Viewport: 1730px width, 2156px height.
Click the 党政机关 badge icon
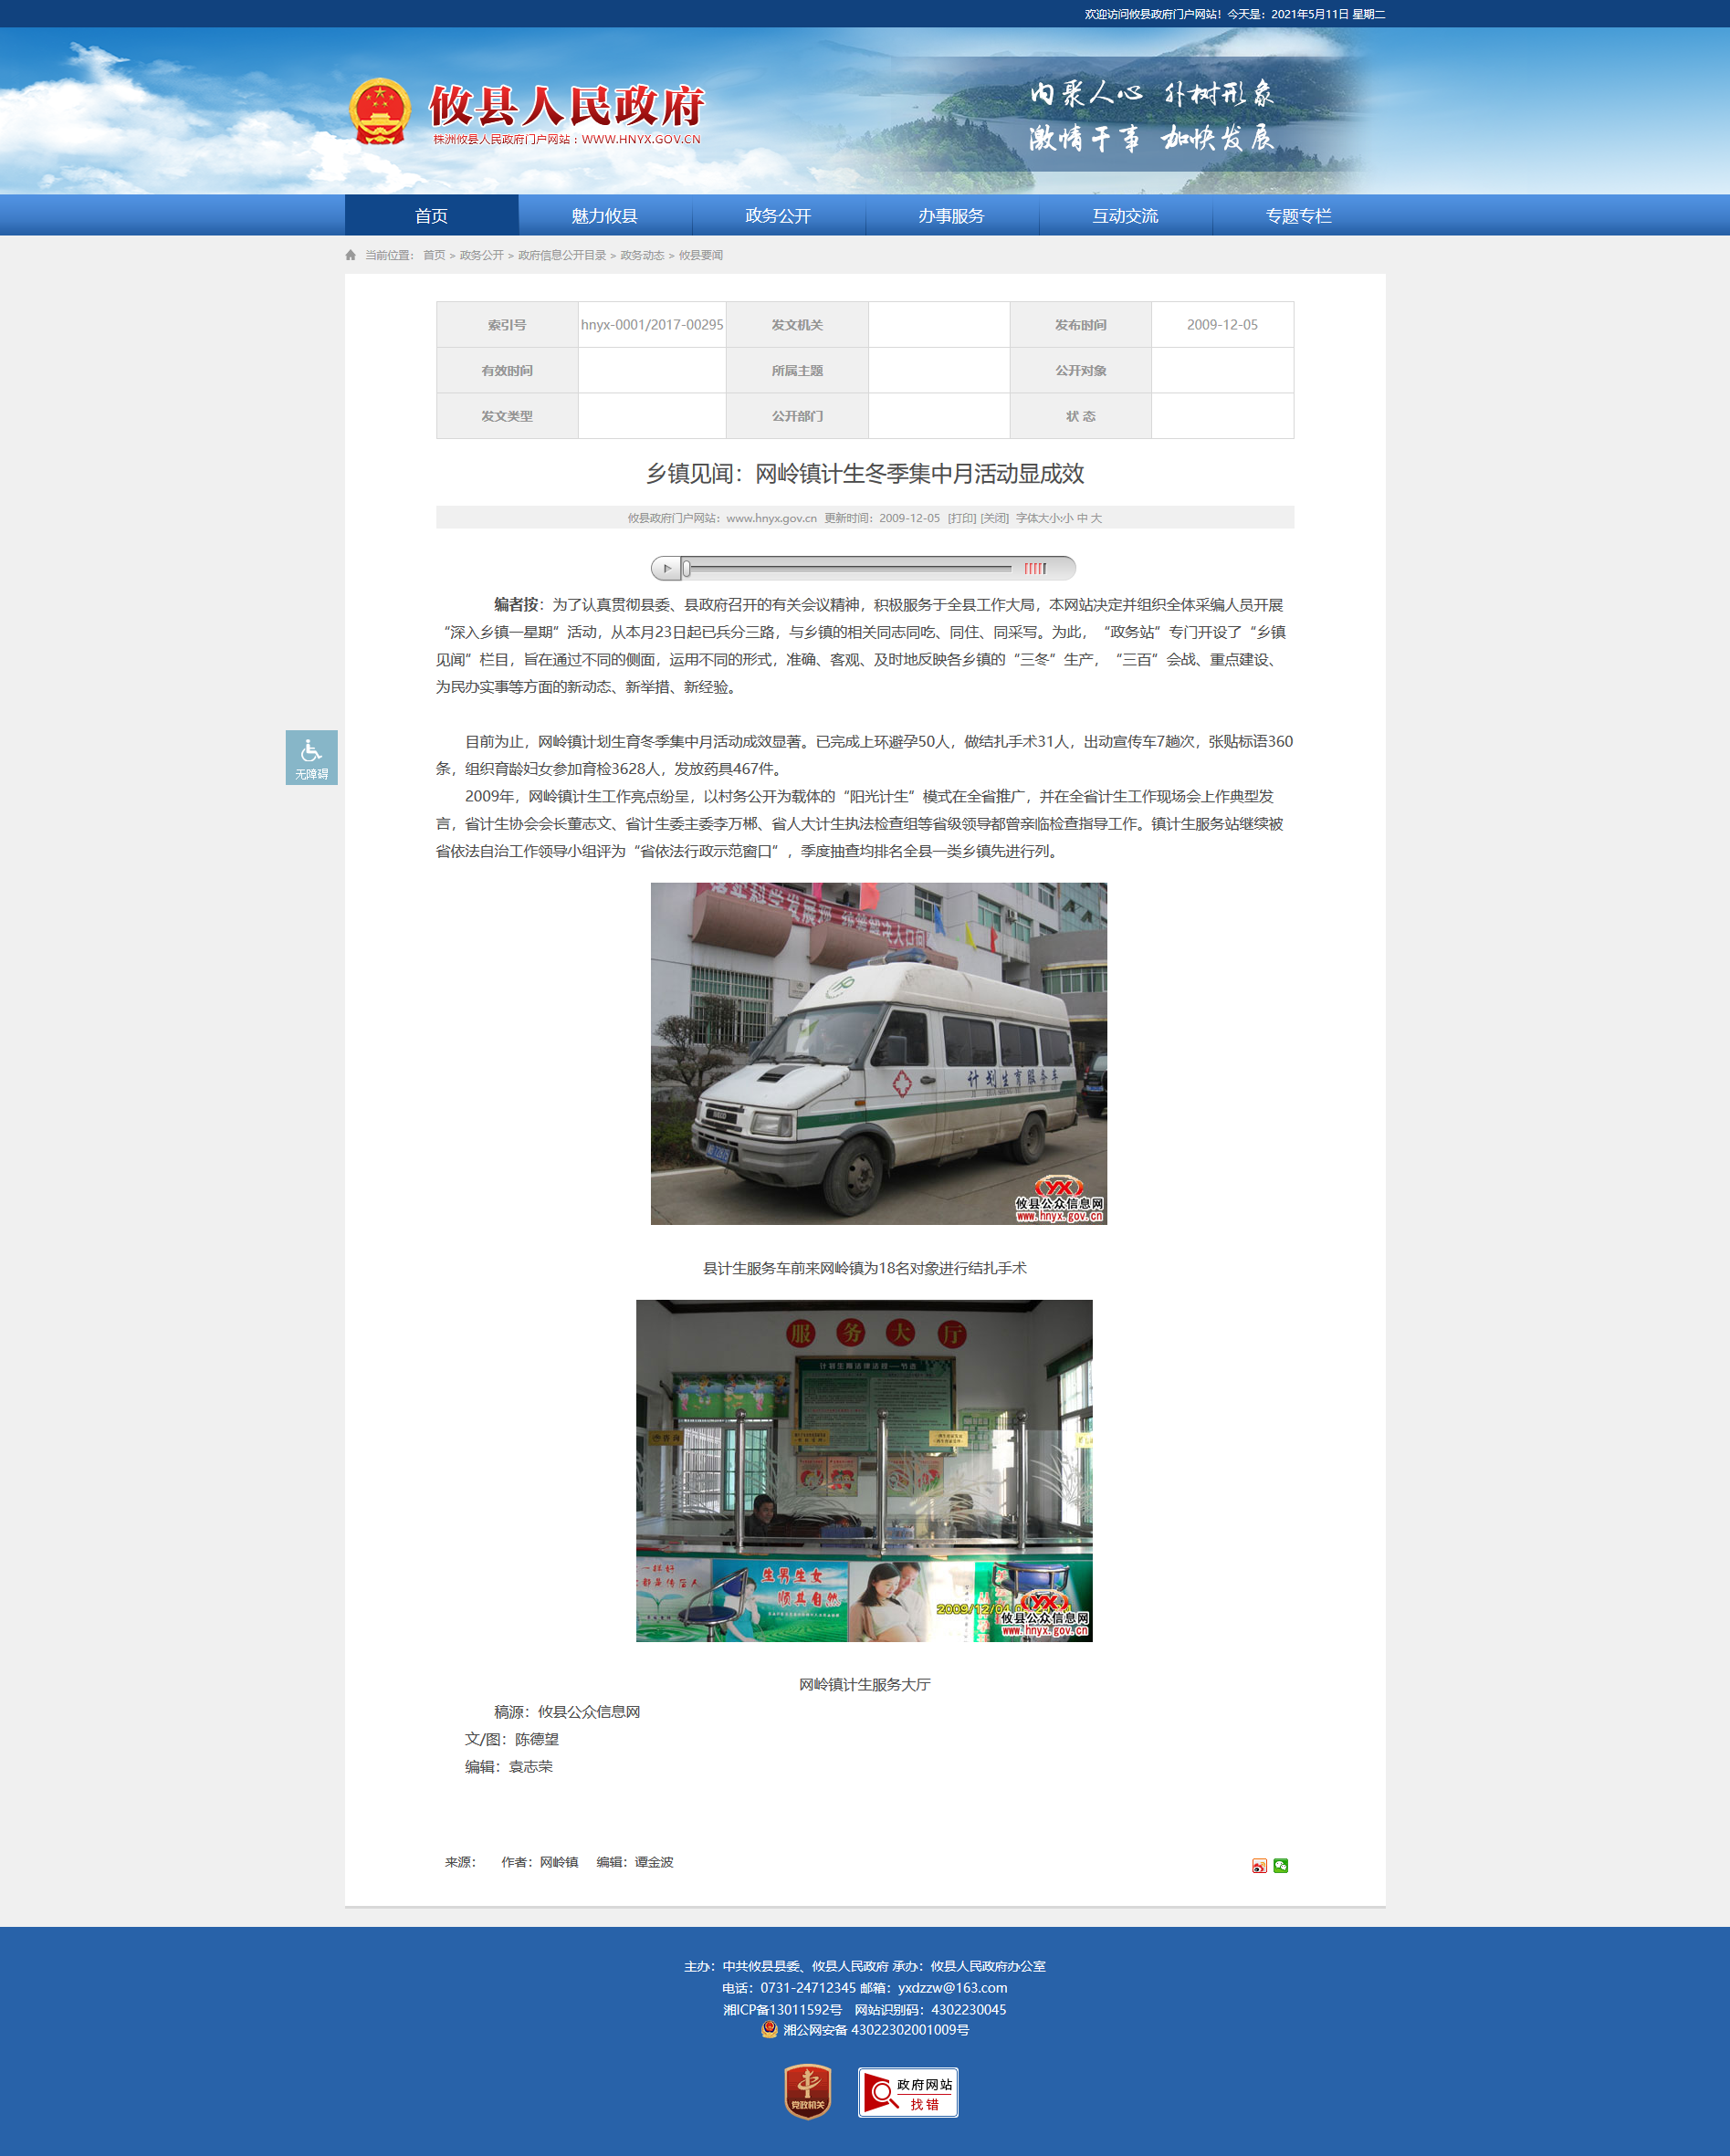click(x=807, y=2091)
